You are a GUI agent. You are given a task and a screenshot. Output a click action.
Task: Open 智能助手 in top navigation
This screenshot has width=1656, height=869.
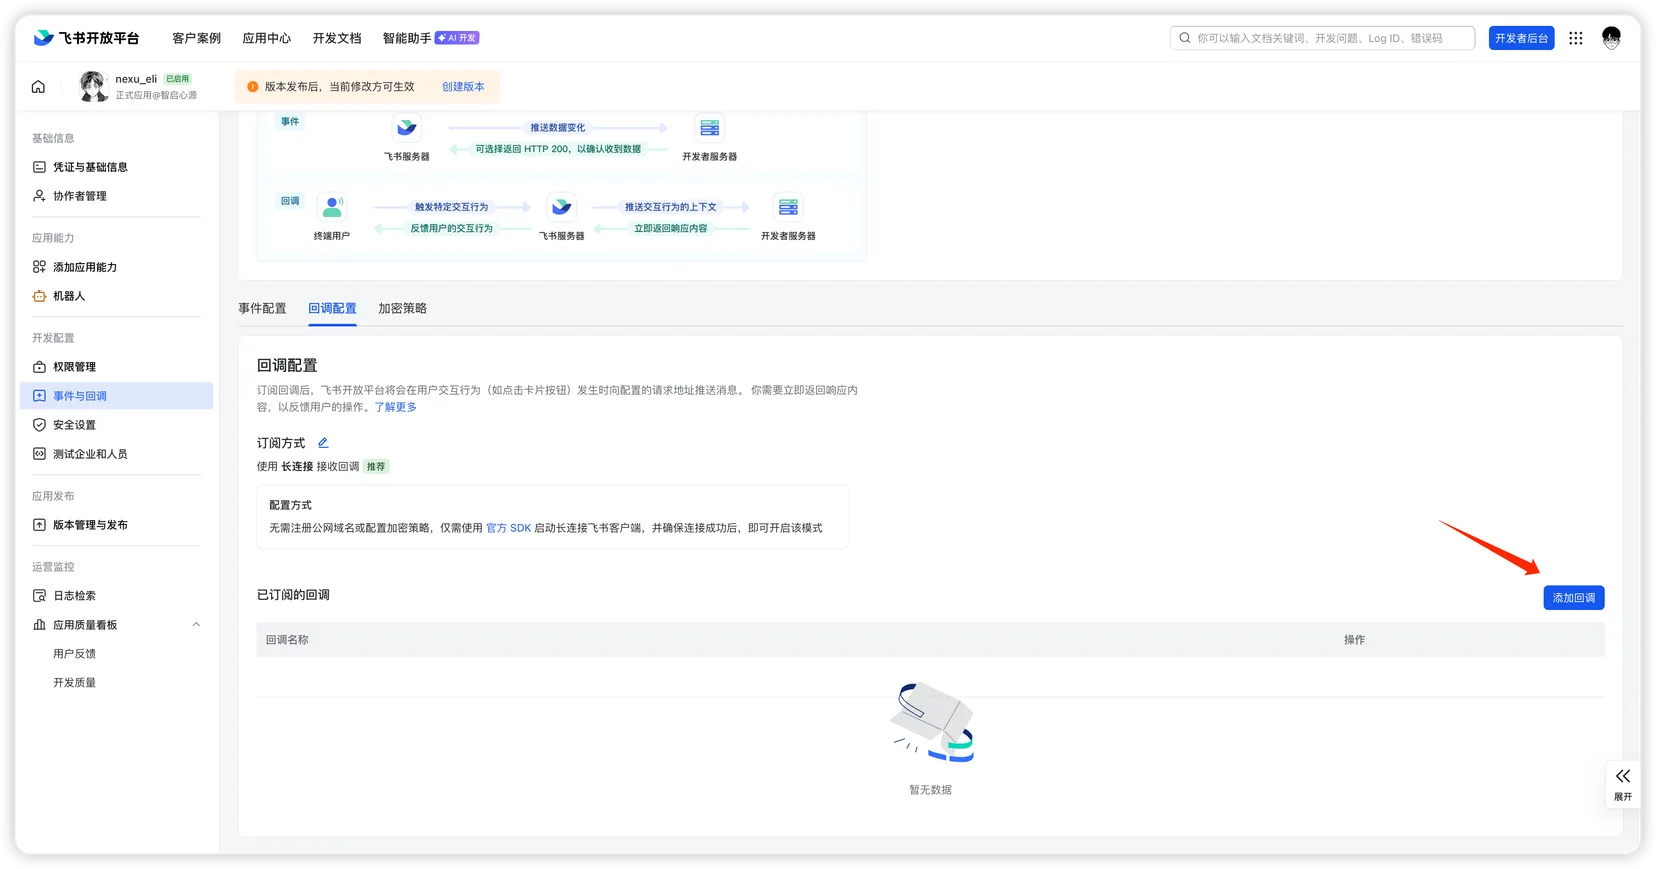[x=407, y=38]
